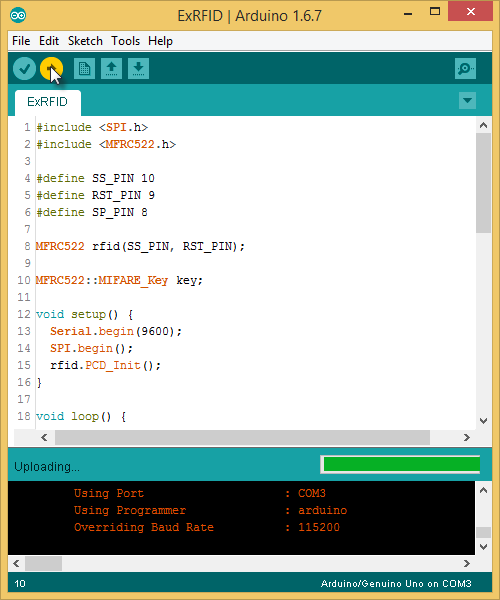
Task: Create a new sketch with New icon
Action: pos(84,69)
